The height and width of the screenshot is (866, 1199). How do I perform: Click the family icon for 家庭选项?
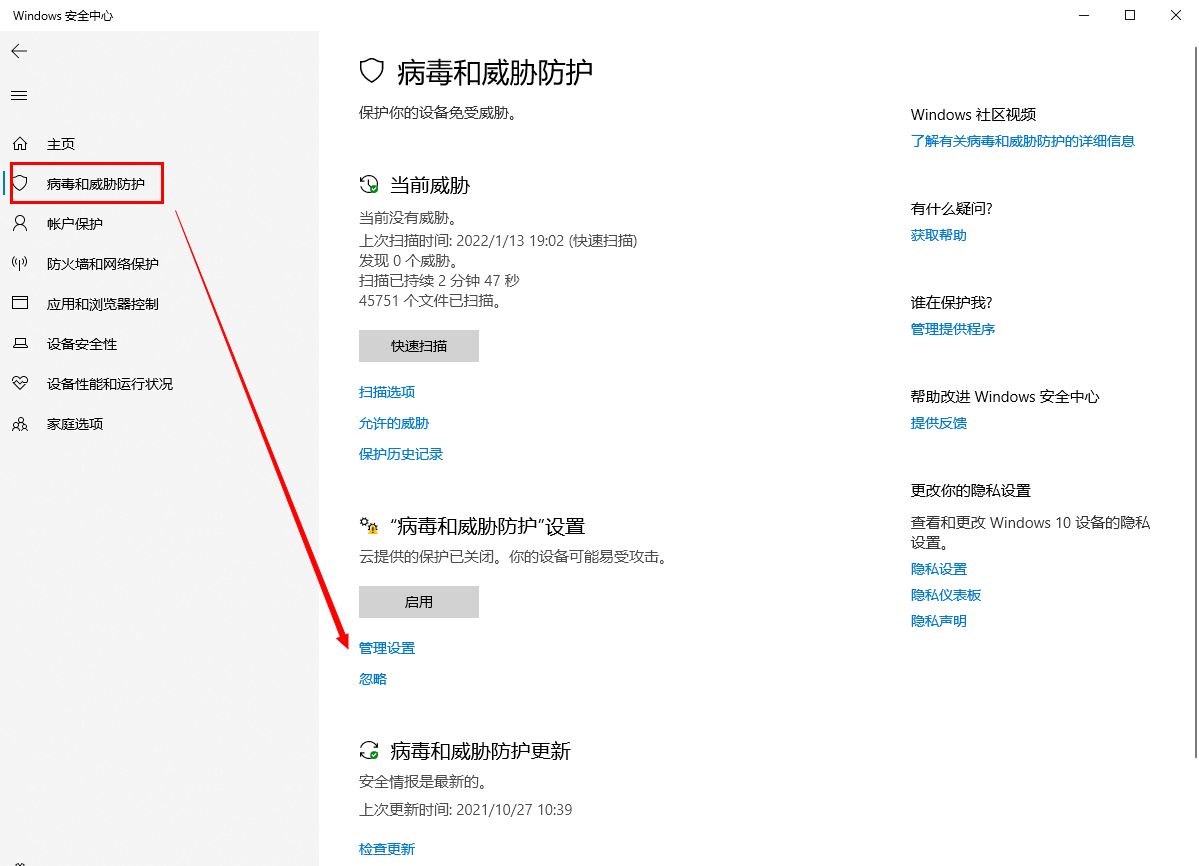[20, 423]
